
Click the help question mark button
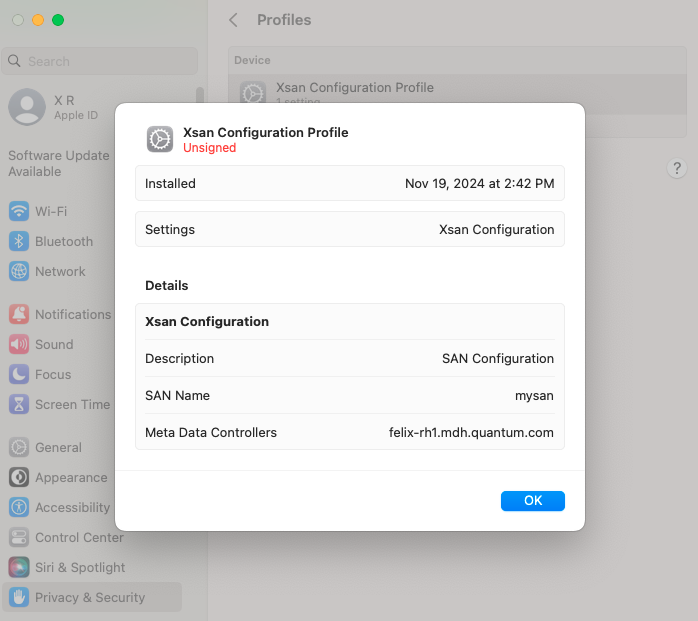pyautogui.click(x=677, y=168)
